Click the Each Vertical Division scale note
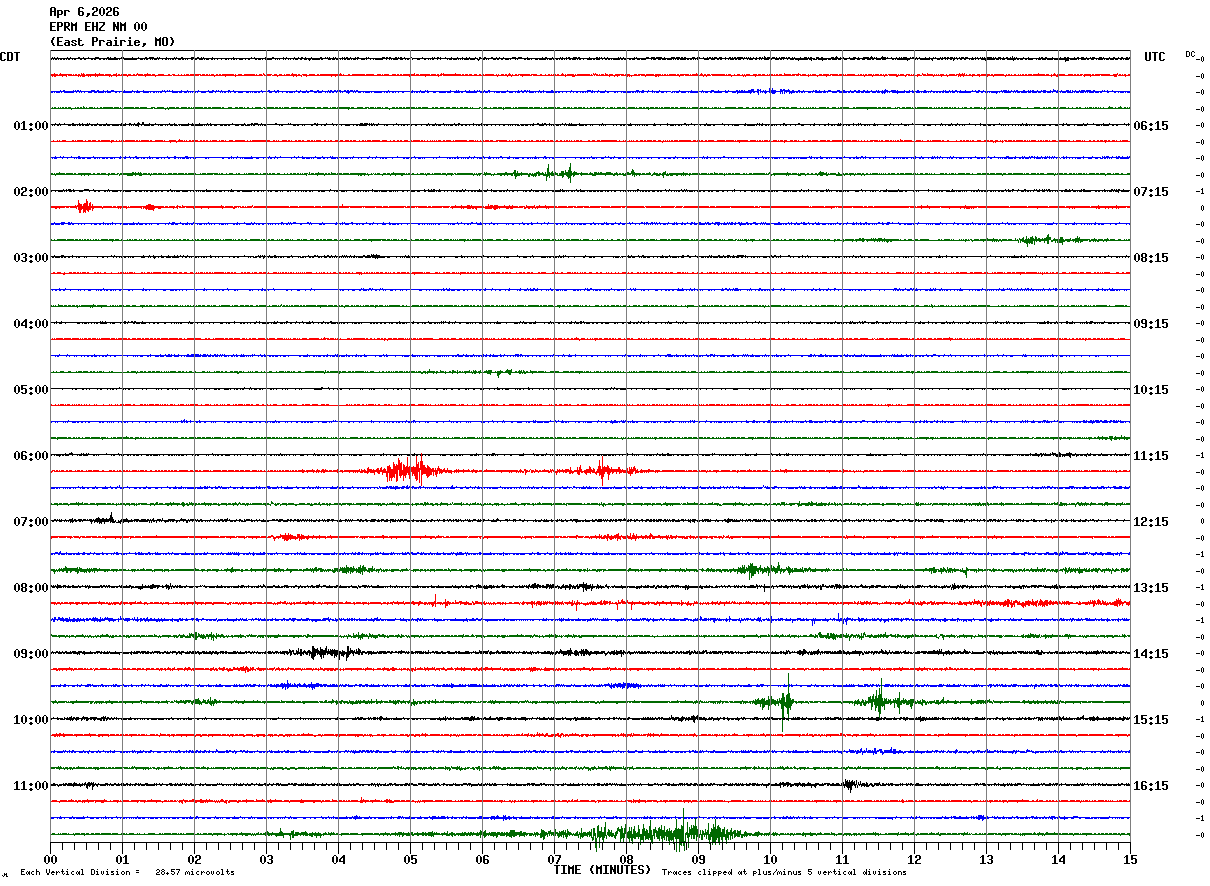Viewport: 1210px width, 886px height. (127, 873)
